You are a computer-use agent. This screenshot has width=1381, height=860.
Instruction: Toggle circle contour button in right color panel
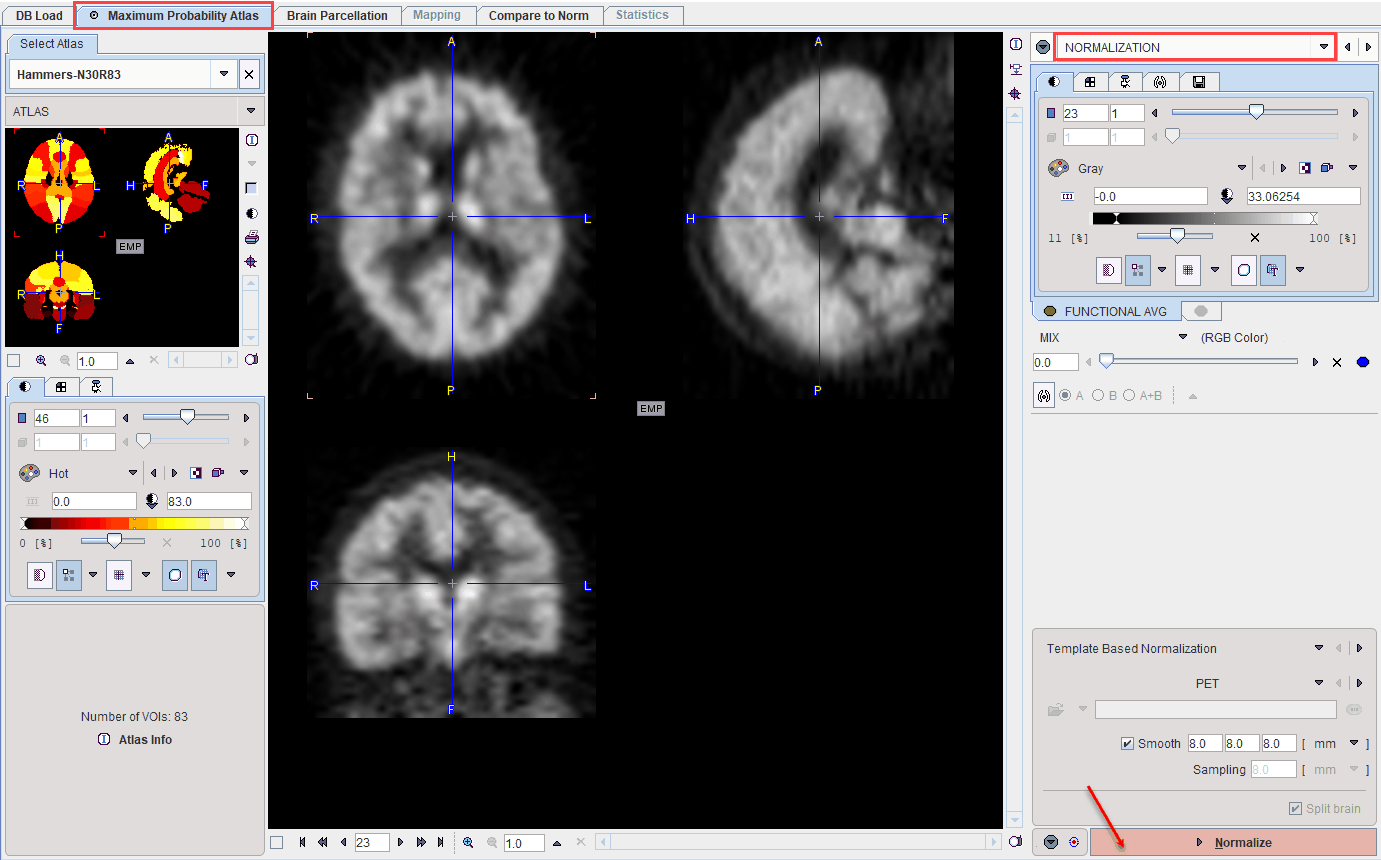click(x=1244, y=269)
